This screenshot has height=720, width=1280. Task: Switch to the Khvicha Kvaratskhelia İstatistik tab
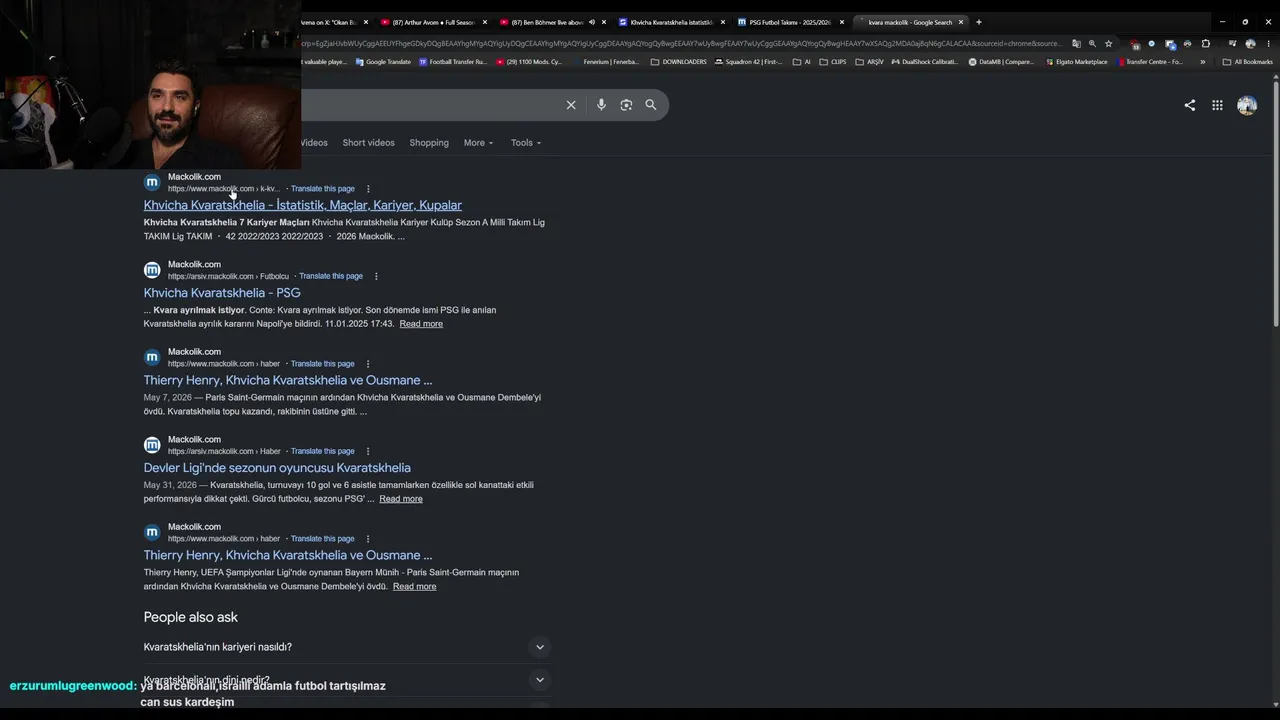pos(672,22)
